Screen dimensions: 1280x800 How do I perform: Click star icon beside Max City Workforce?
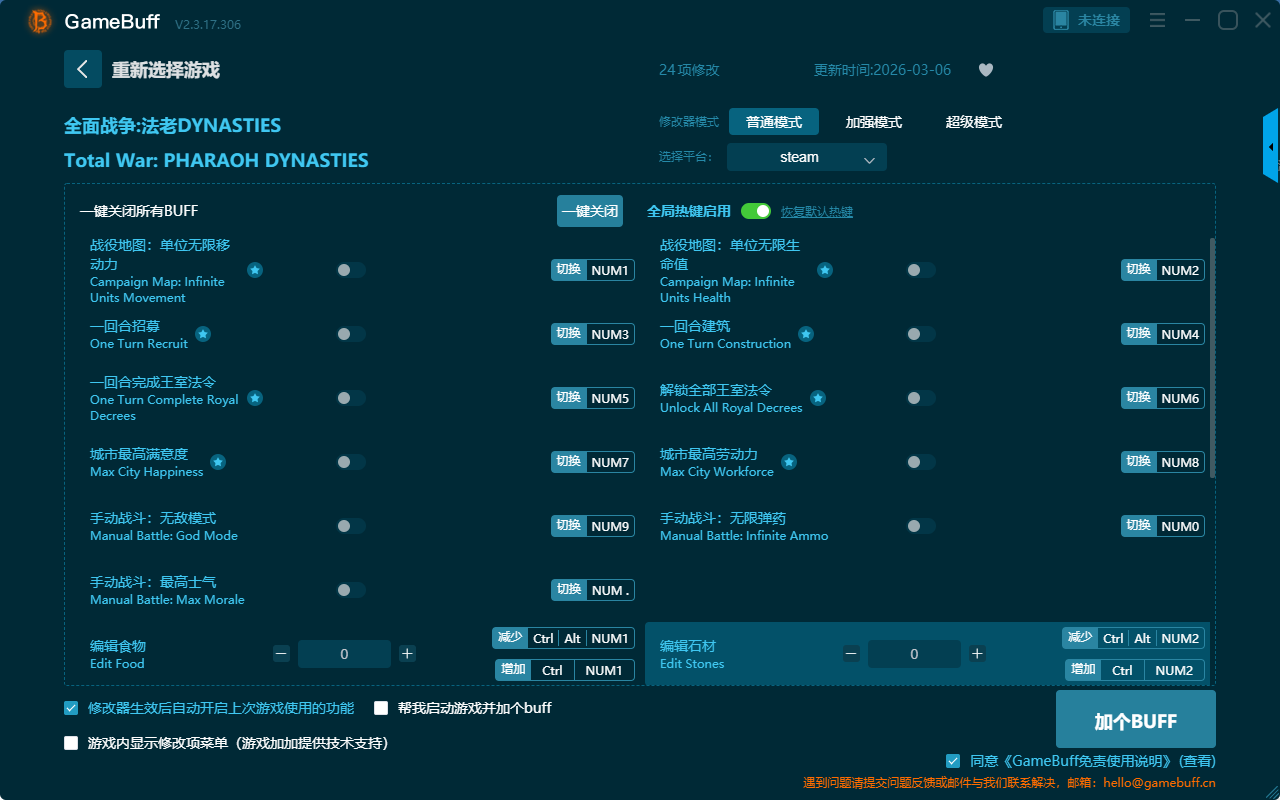coord(789,462)
